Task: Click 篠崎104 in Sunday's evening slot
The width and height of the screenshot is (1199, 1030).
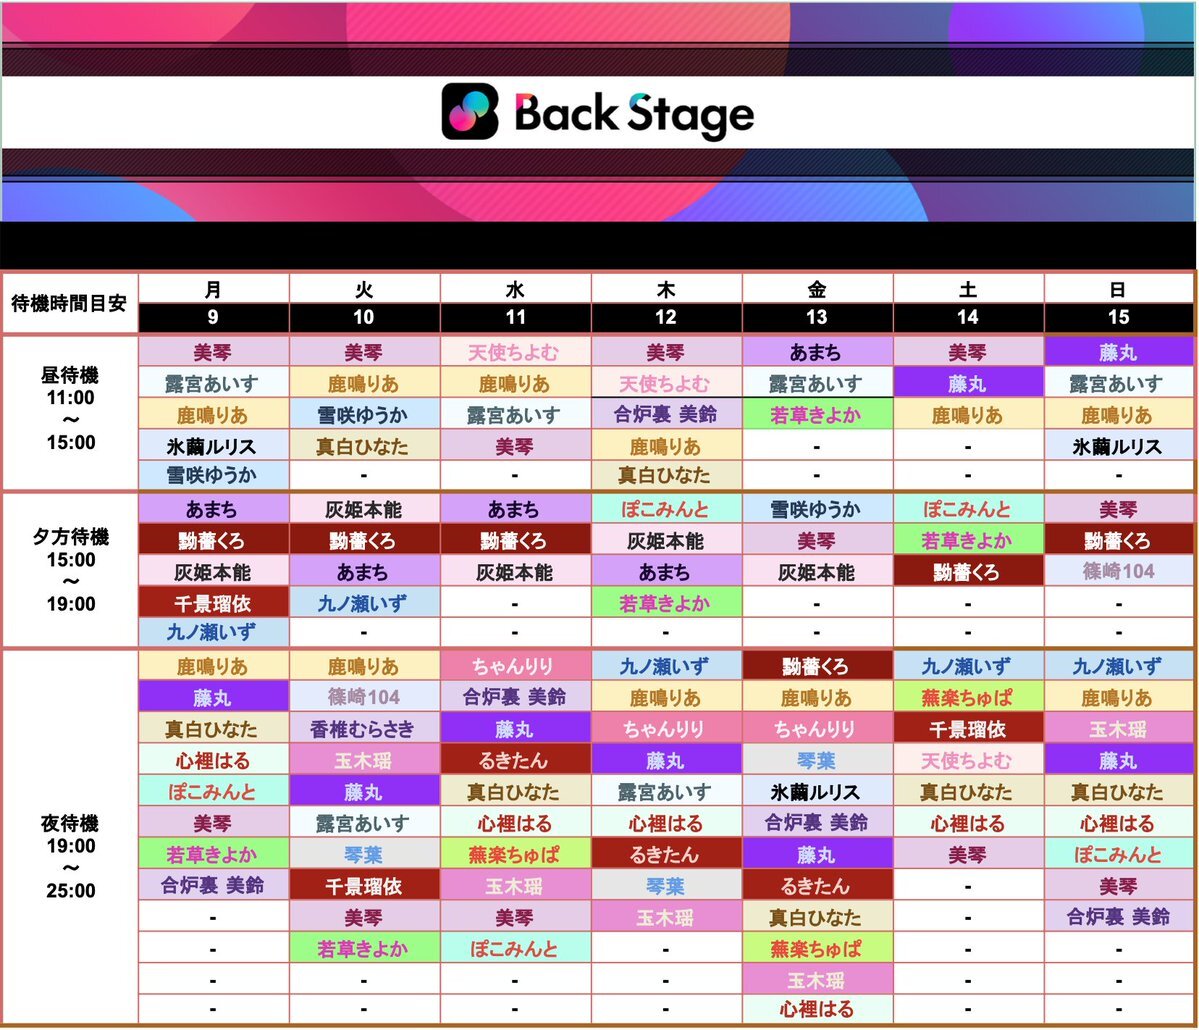Action: 1119,571
